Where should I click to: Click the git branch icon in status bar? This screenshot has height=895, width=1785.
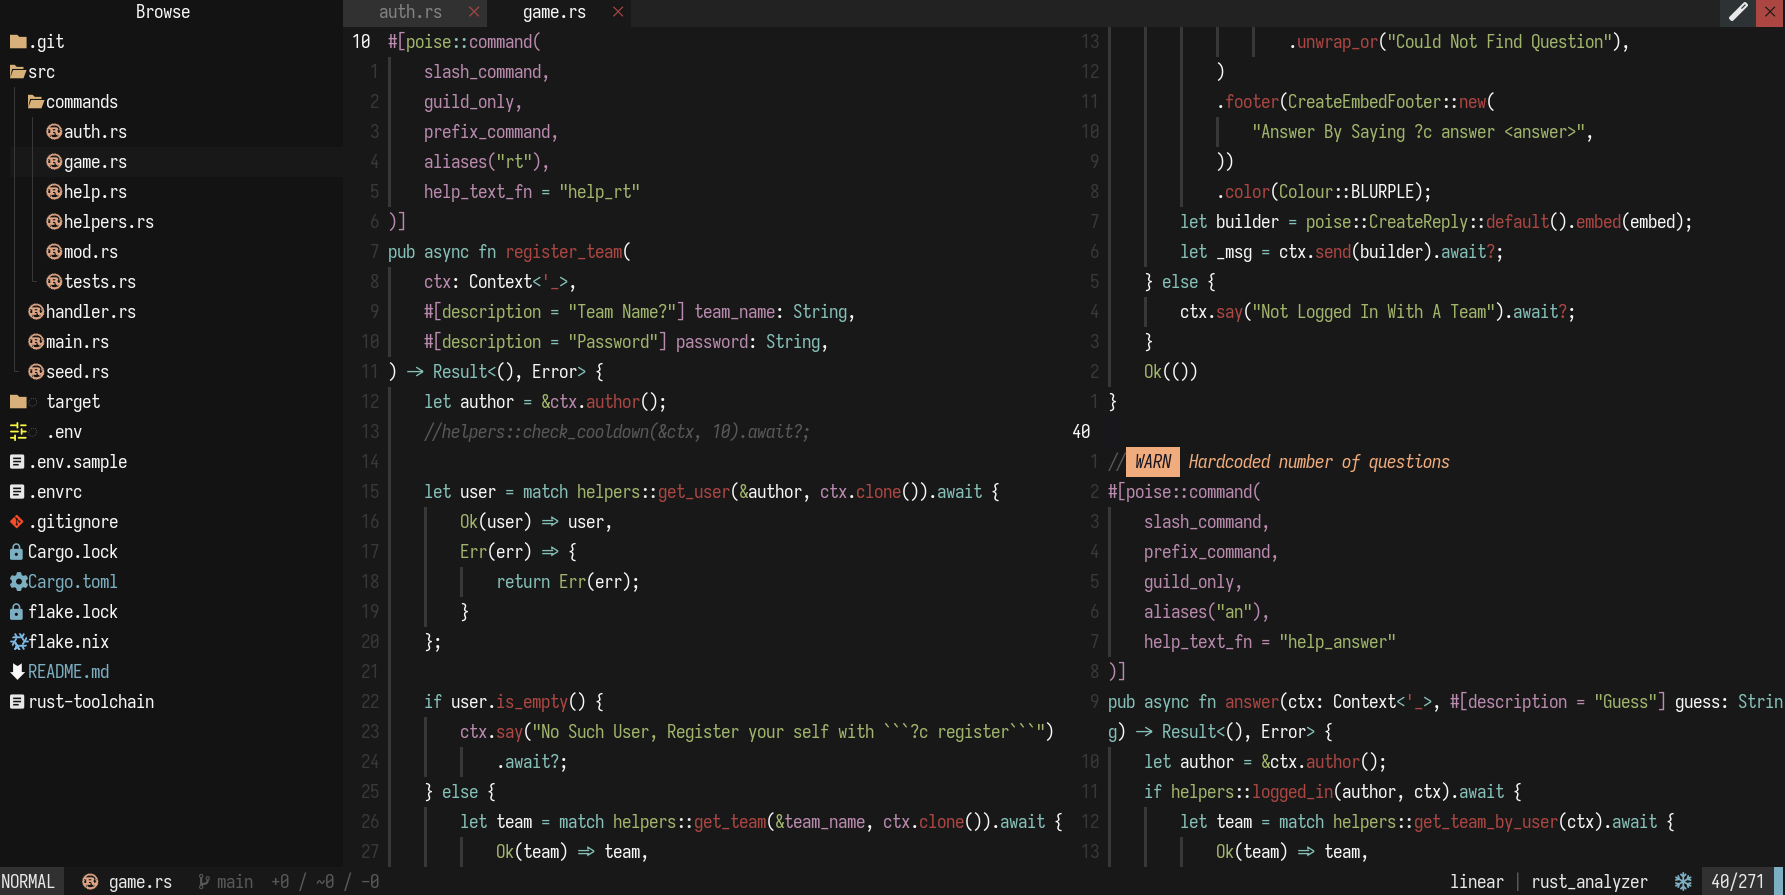203,882
